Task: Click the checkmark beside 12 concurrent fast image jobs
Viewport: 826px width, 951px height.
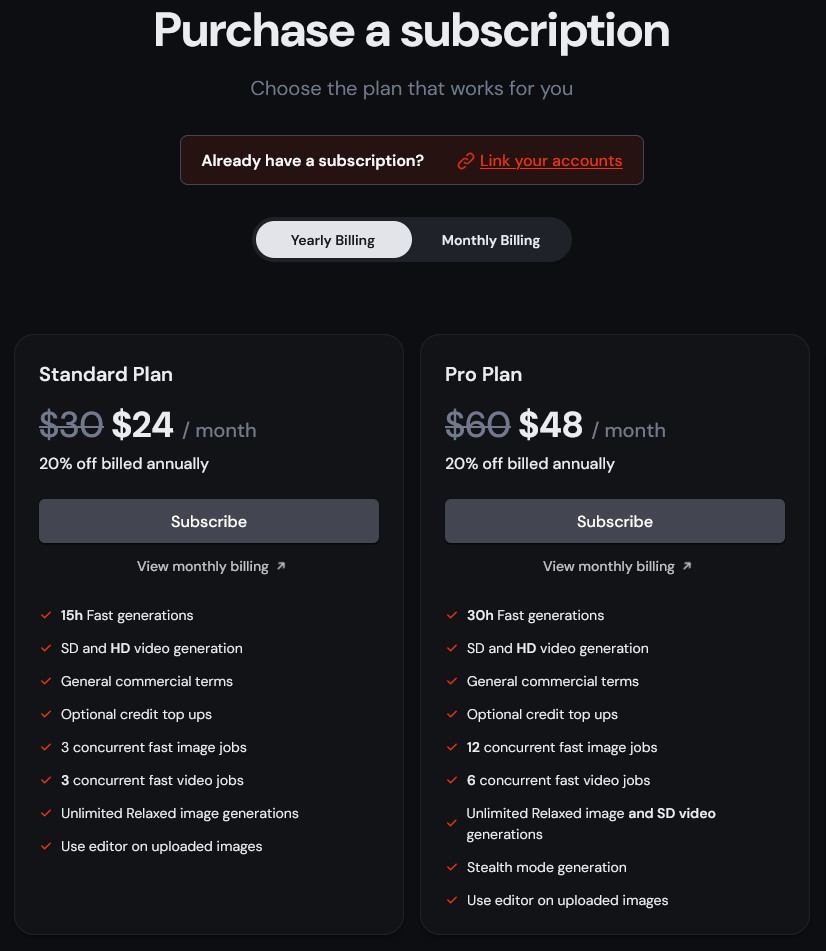Action: (x=452, y=747)
